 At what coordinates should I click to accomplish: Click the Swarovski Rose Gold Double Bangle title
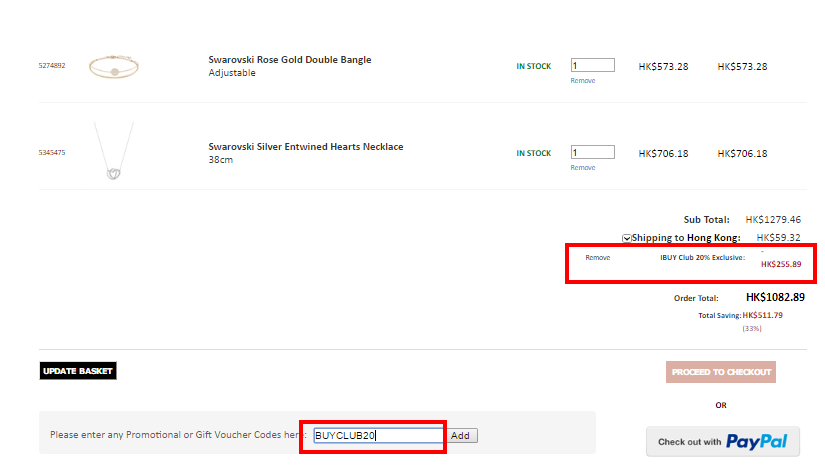click(290, 59)
